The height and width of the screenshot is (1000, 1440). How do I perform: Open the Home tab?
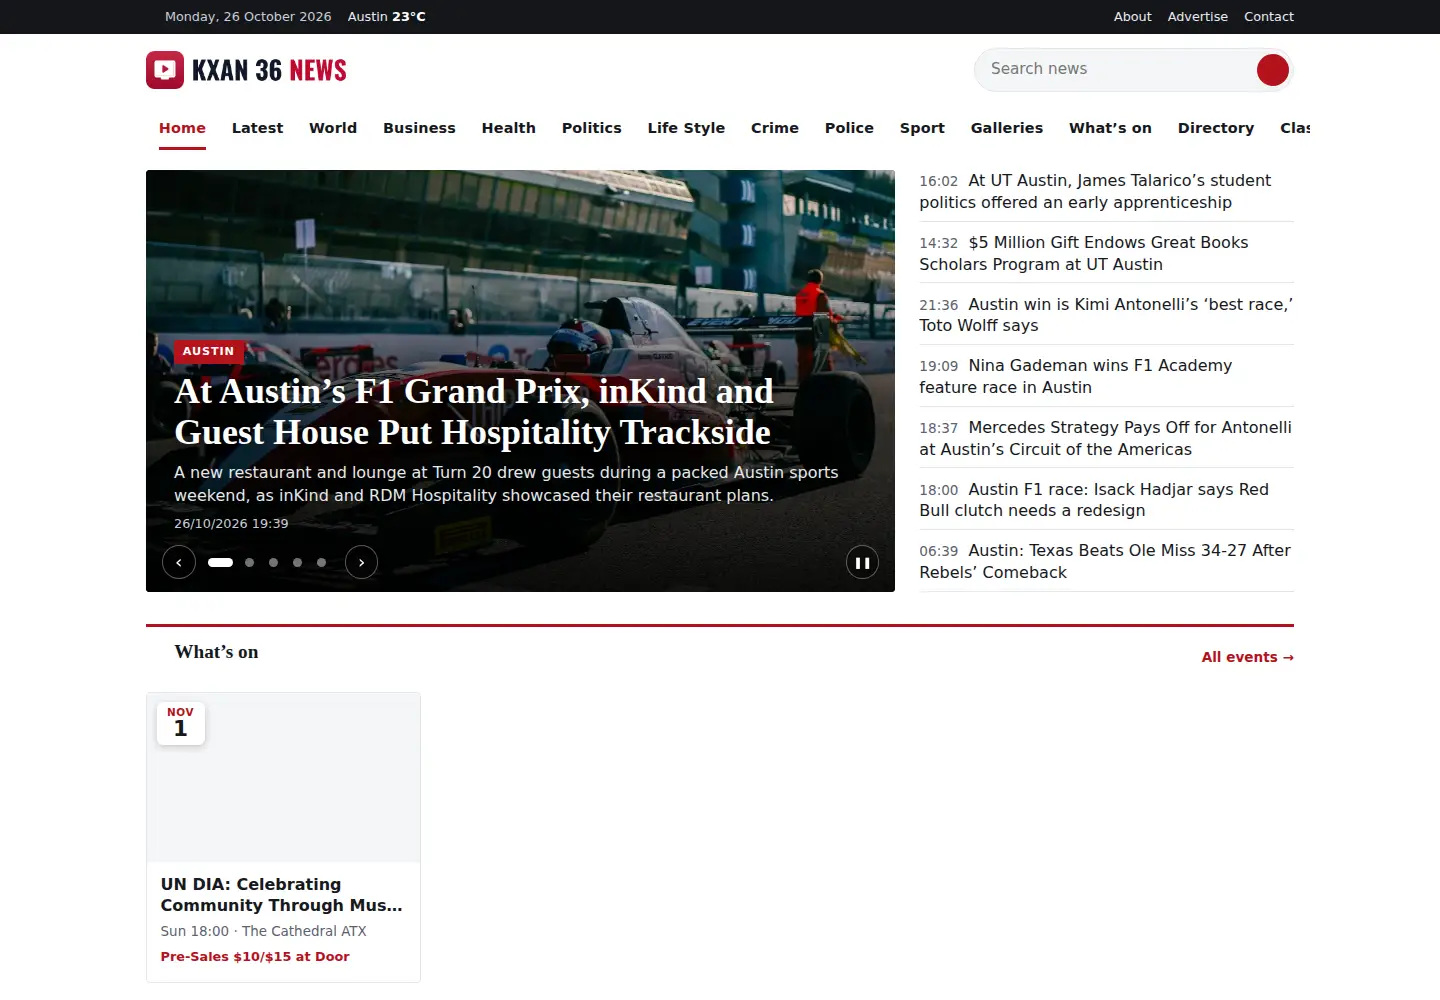click(182, 128)
